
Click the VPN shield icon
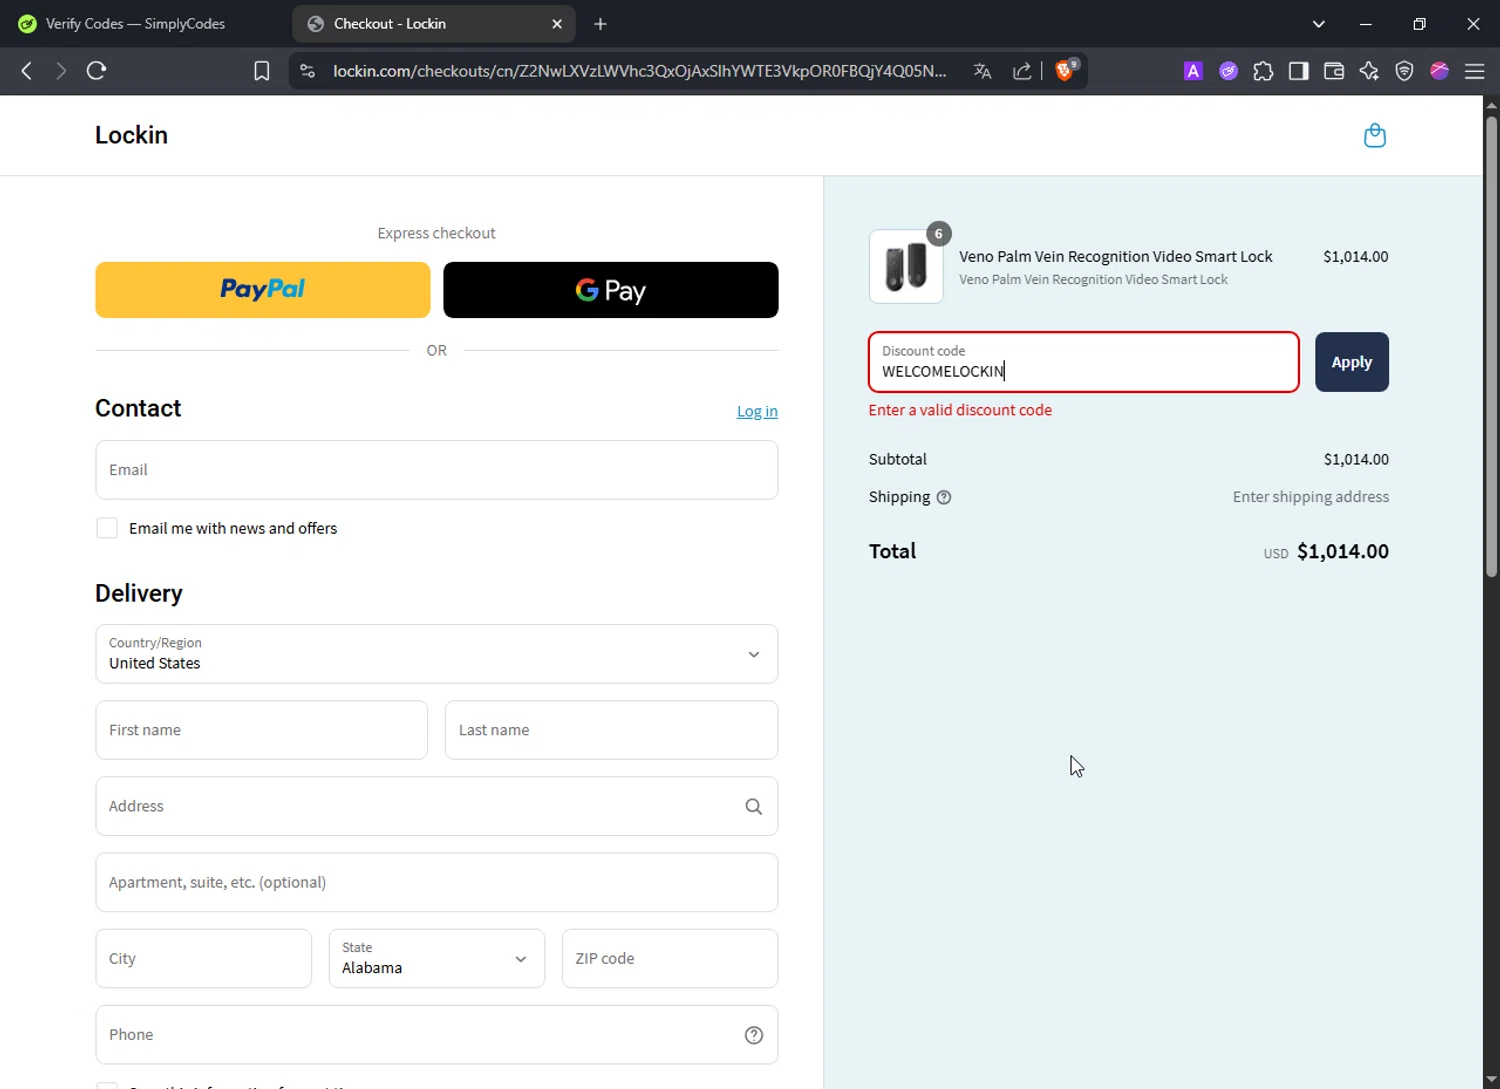pyautogui.click(x=1404, y=71)
